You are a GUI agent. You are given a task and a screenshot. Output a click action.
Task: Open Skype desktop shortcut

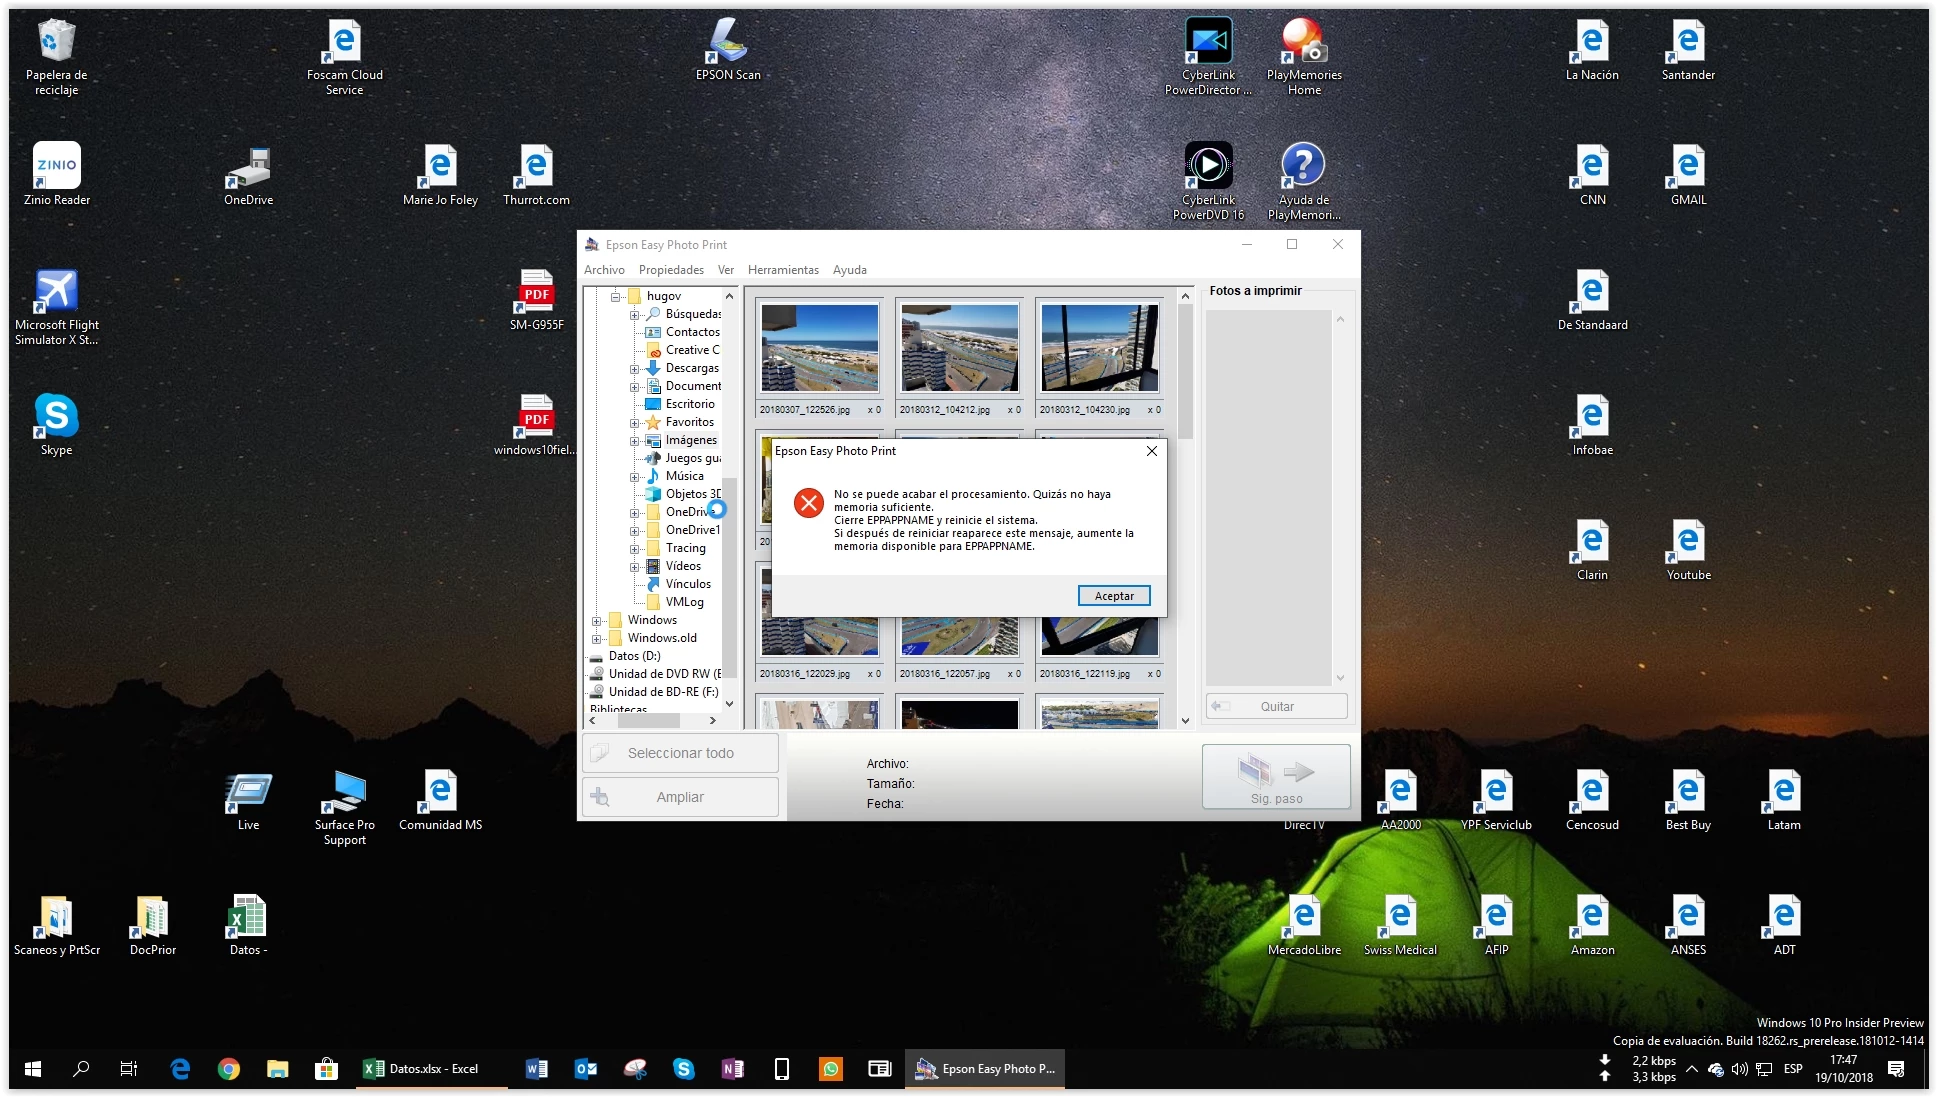coord(56,416)
